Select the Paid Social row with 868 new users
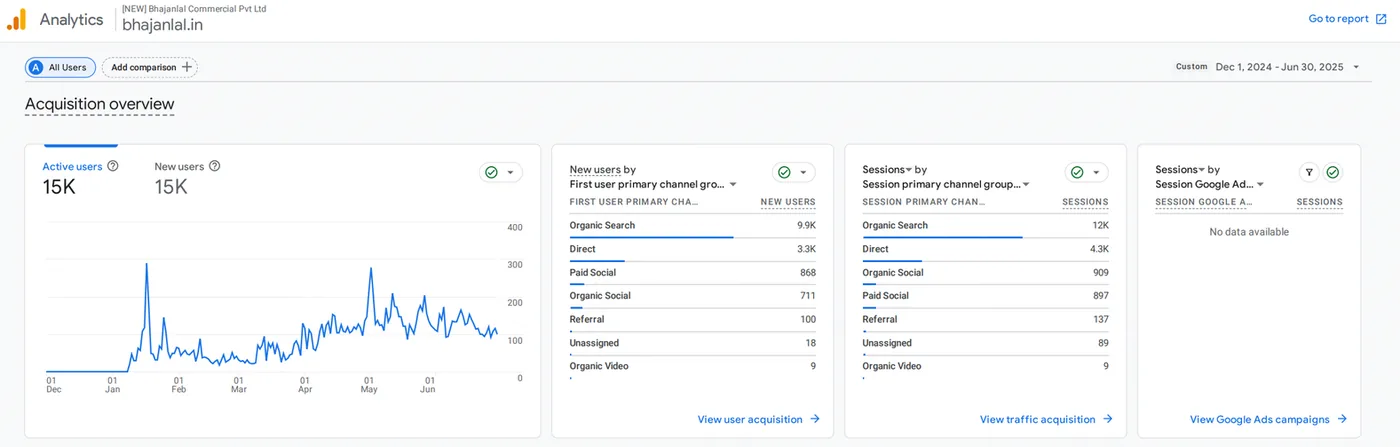 pyautogui.click(x=693, y=273)
